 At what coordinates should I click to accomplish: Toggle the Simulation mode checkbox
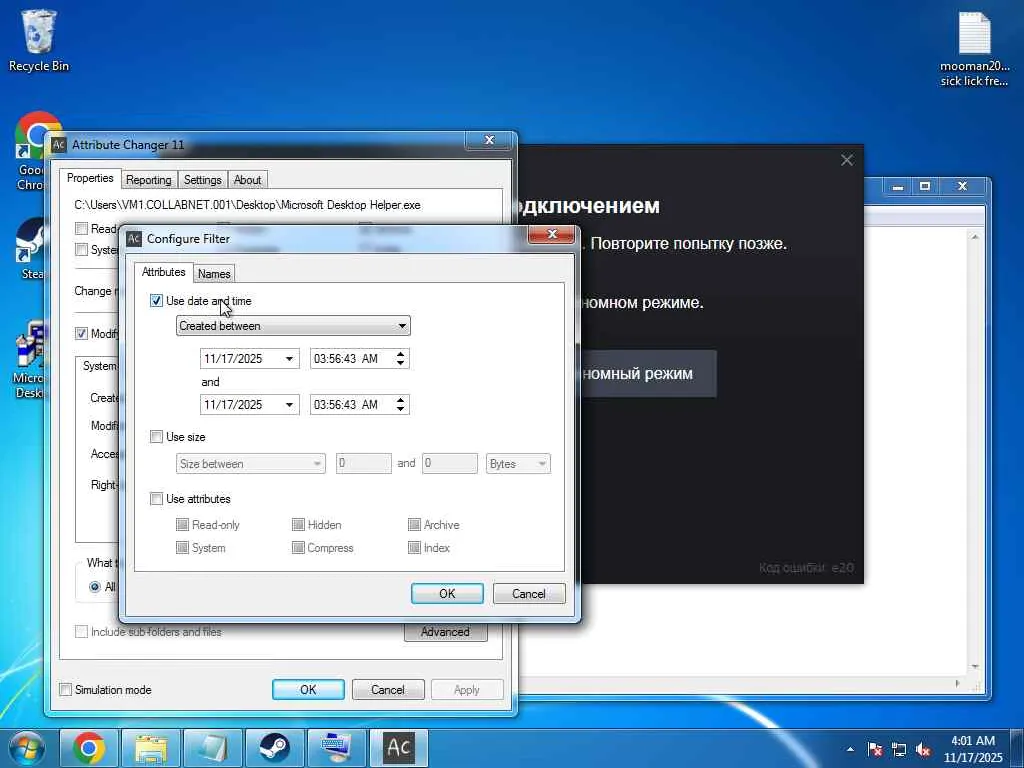(65, 690)
